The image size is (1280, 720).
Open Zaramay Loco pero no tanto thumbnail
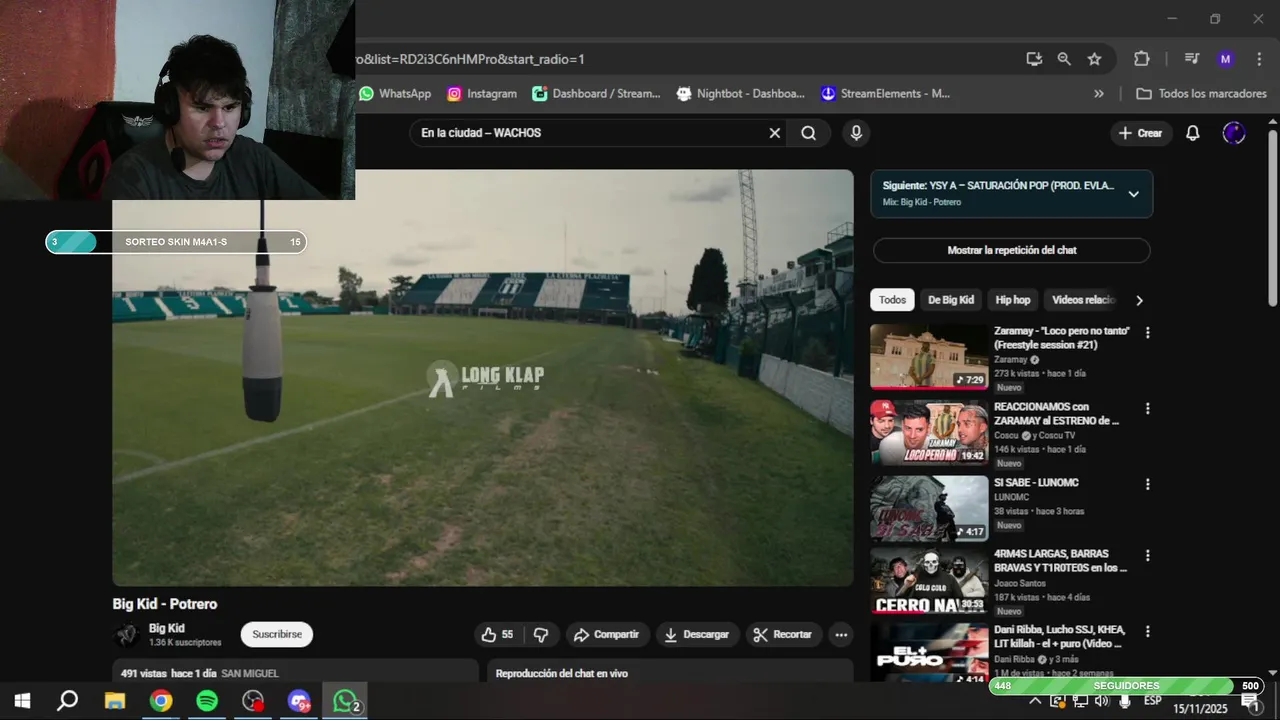pos(929,356)
